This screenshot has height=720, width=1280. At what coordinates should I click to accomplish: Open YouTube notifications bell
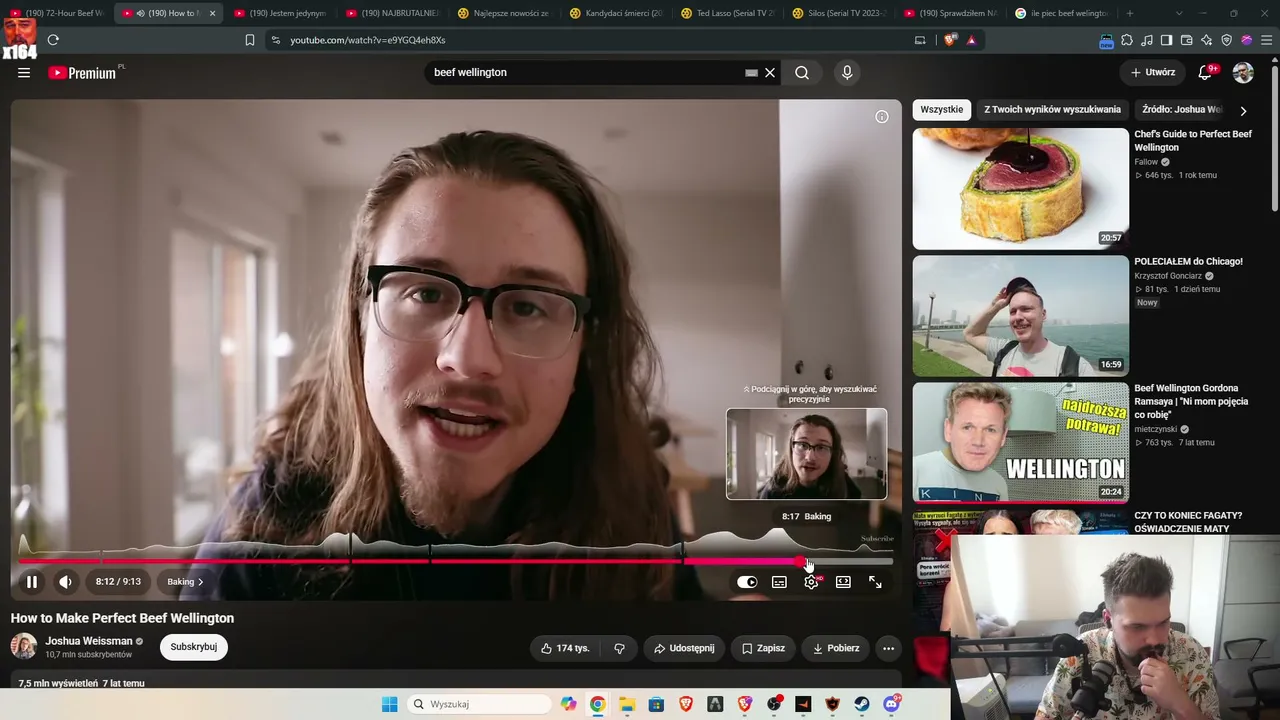[1205, 72]
